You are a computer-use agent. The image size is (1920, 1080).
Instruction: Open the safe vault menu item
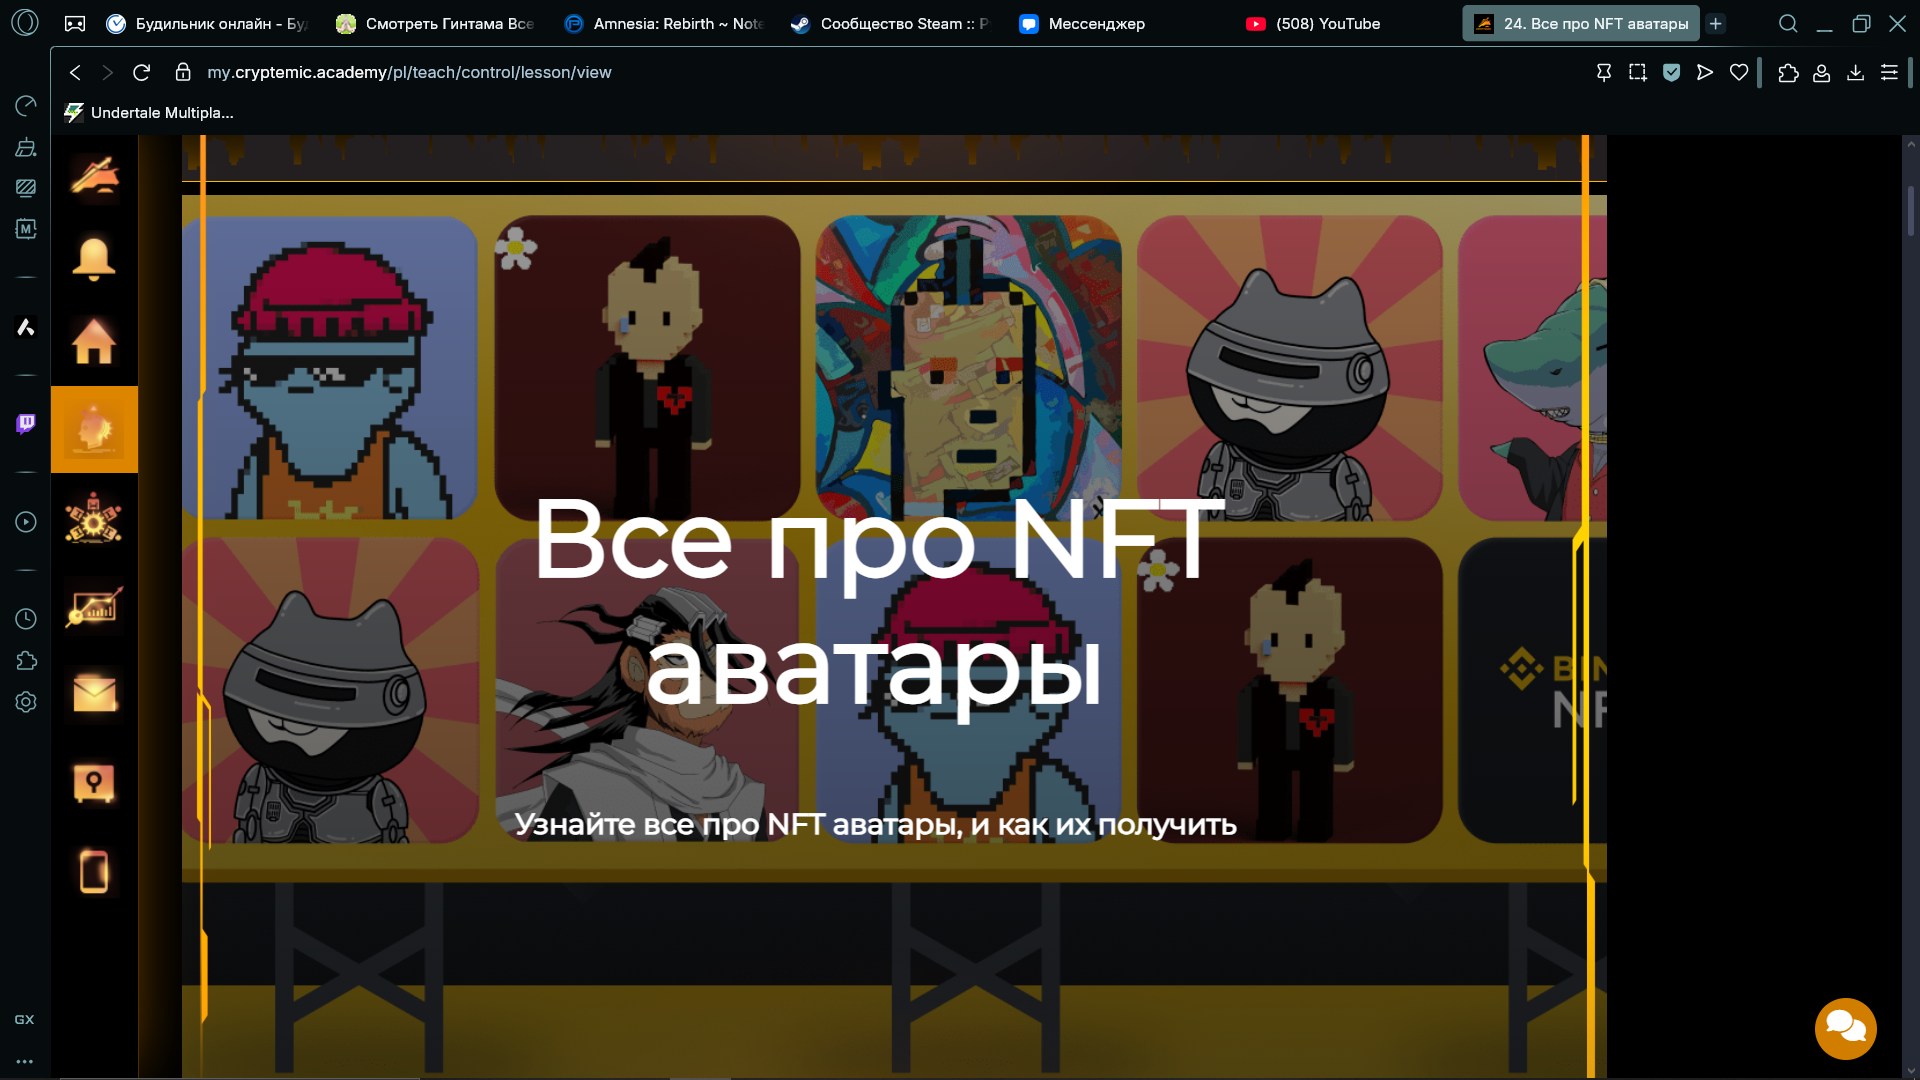[x=94, y=783]
